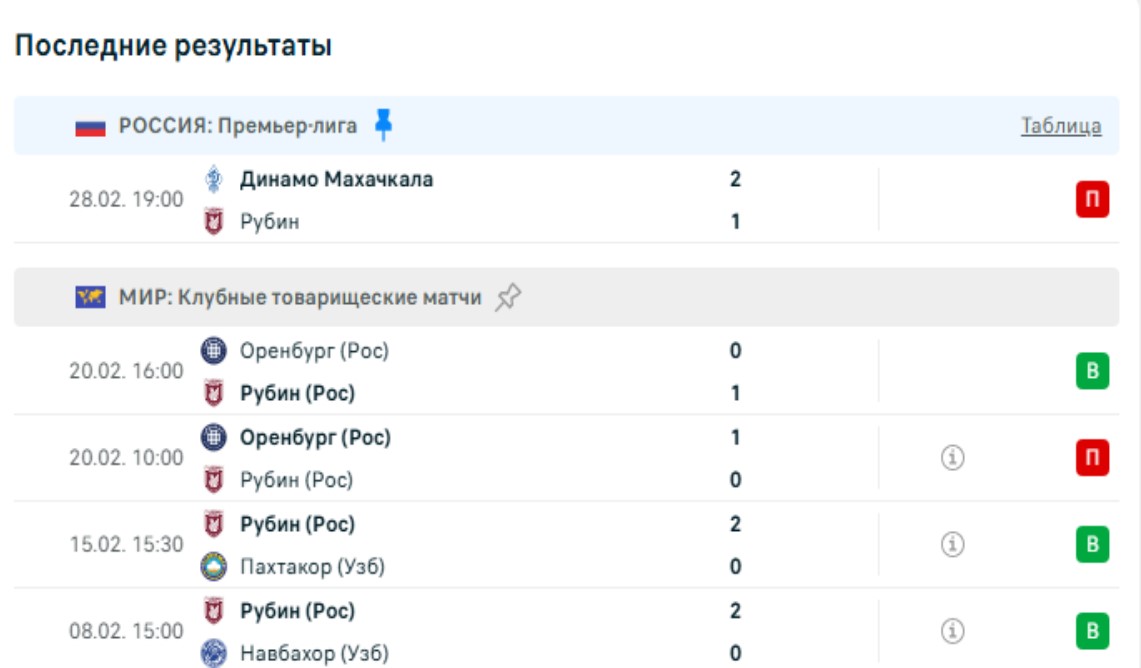Click Навбахор club logo
This screenshot has width=1141, height=668.
click(x=214, y=654)
